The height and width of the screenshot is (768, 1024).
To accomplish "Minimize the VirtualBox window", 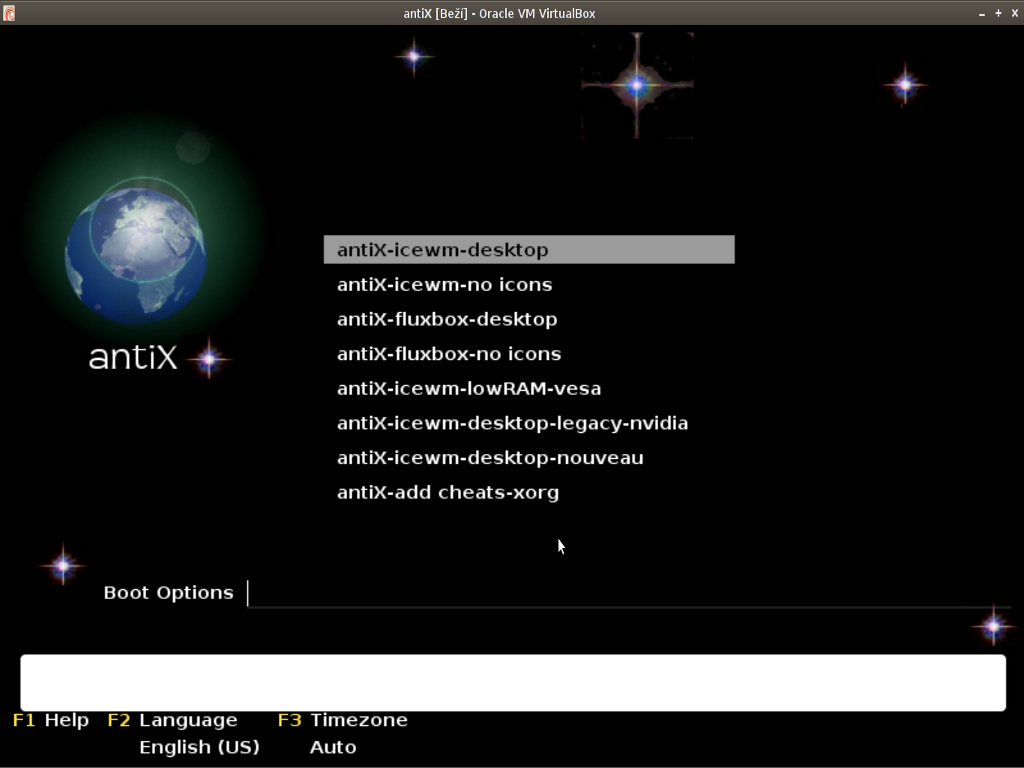I will [982, 13].
